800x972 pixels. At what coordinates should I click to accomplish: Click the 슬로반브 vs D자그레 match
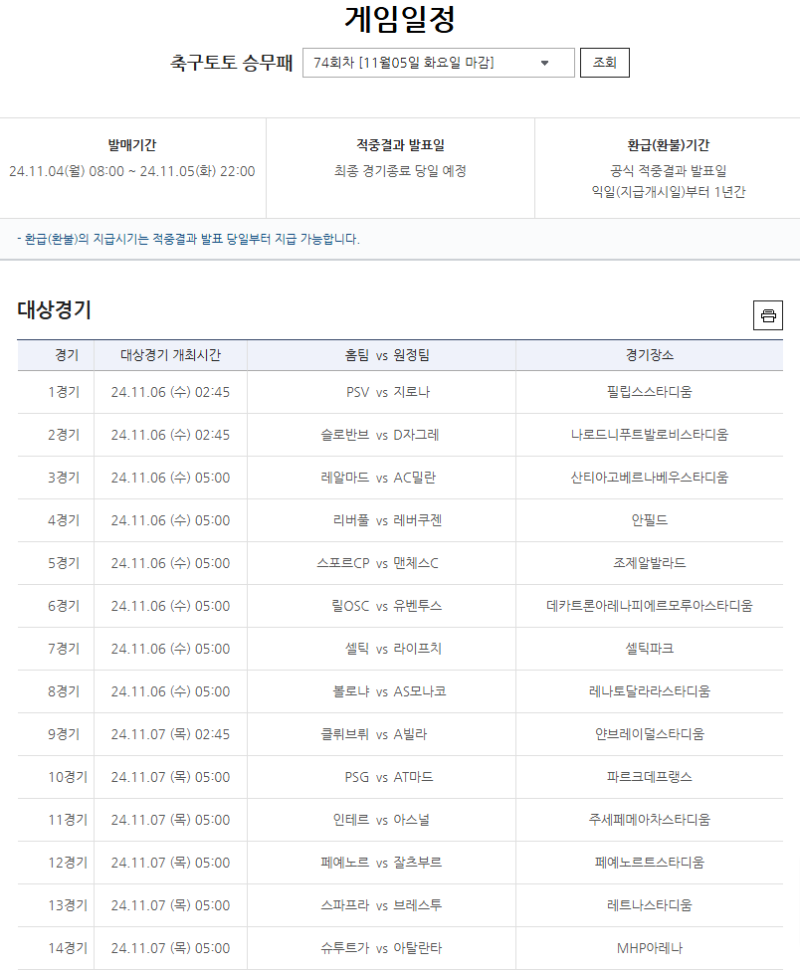[x=379, y=435]
